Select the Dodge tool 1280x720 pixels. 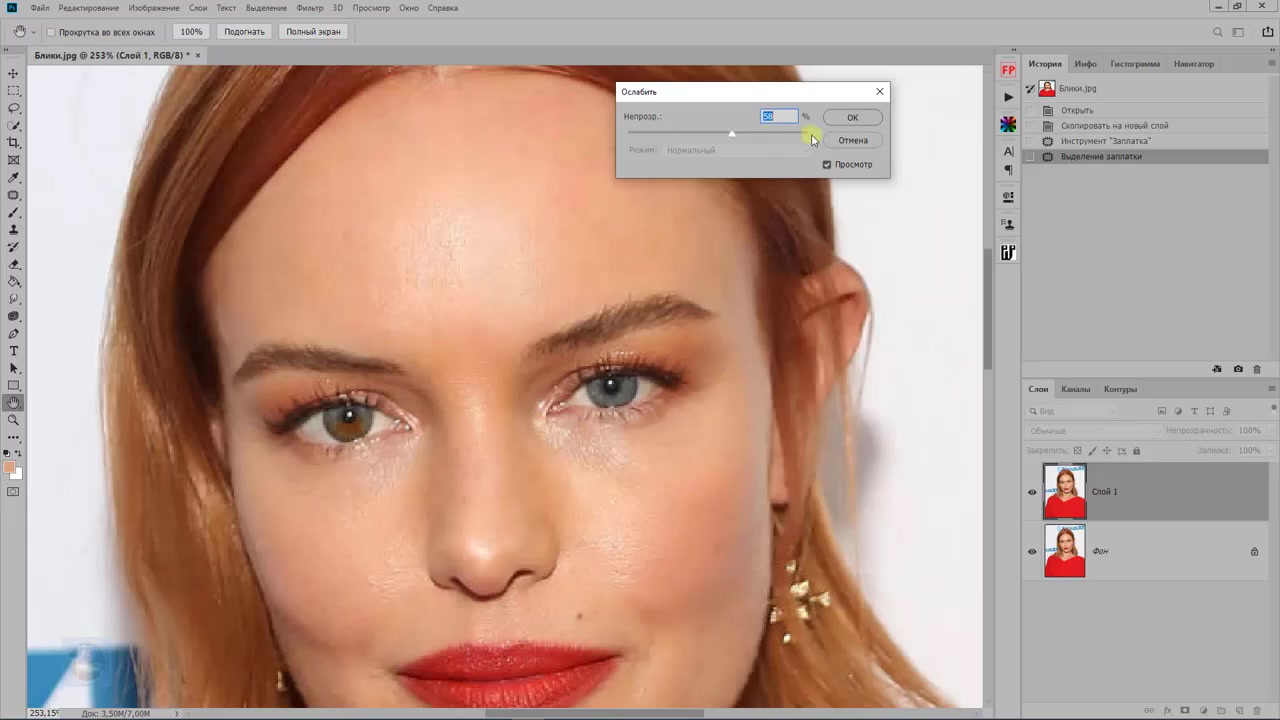point(14,316)
